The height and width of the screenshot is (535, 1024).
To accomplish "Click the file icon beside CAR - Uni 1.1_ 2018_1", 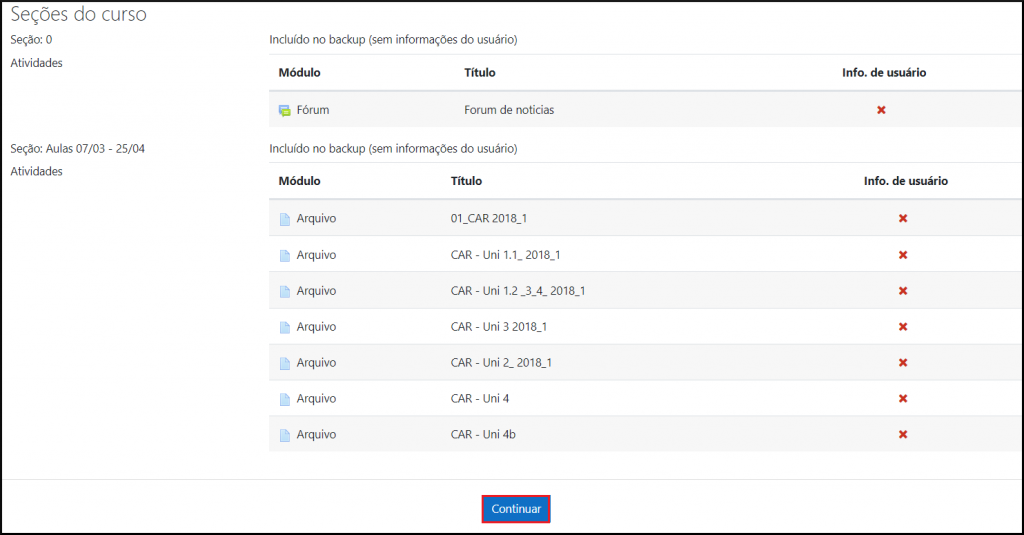I will tap(284, 255).
